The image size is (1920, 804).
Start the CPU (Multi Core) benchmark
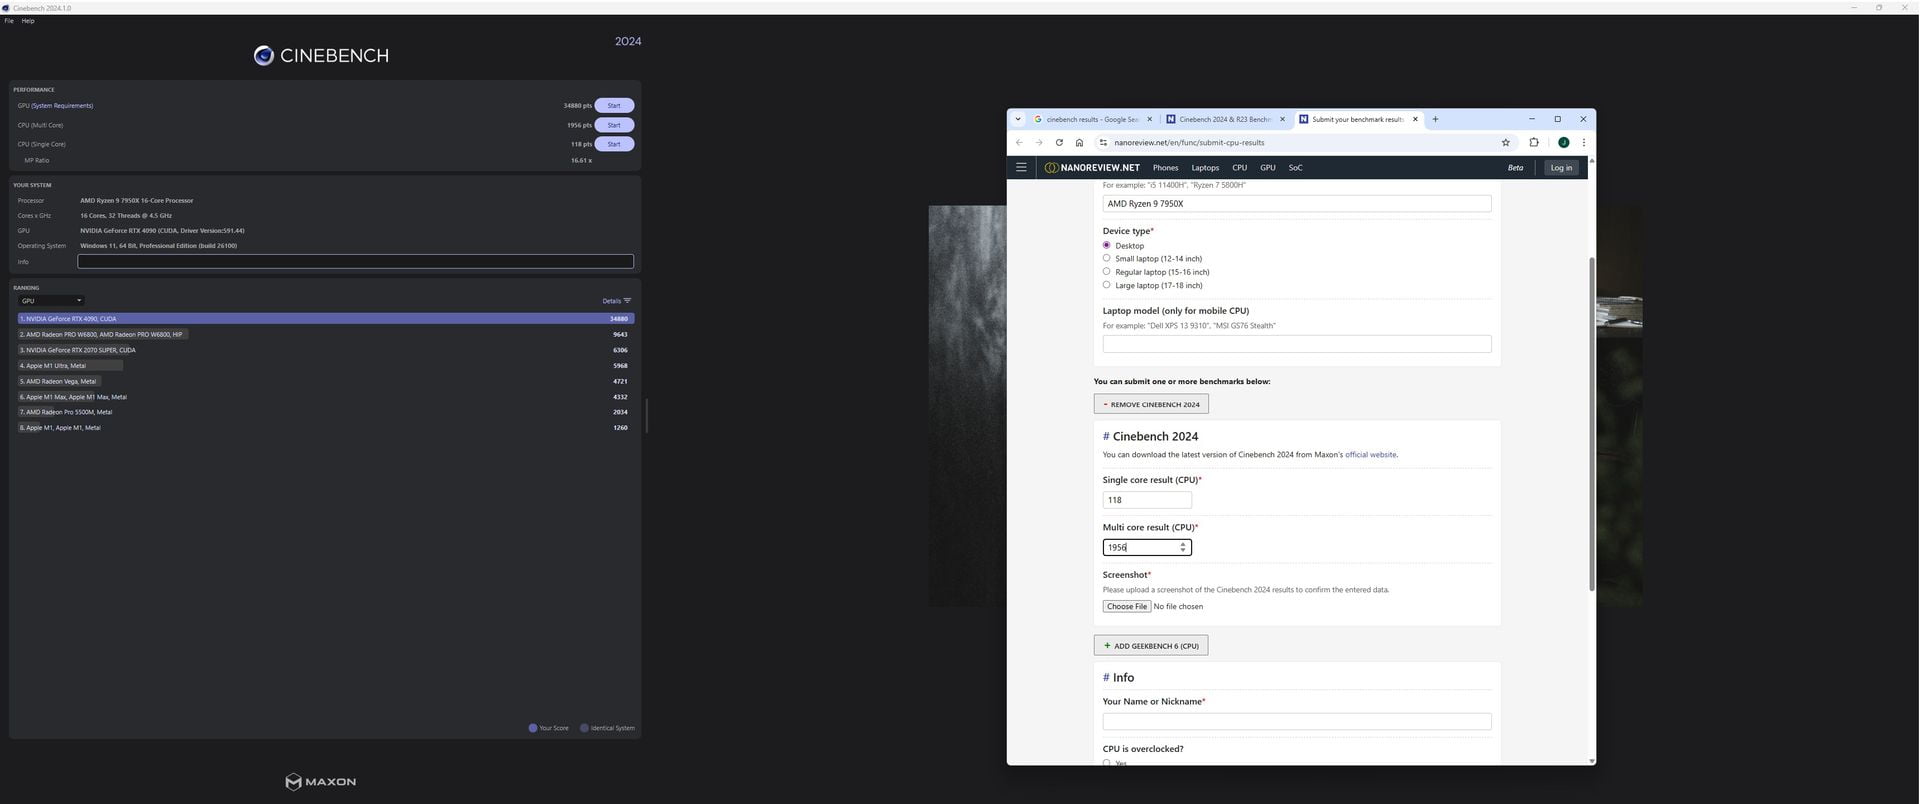click(x=614, y=125)
